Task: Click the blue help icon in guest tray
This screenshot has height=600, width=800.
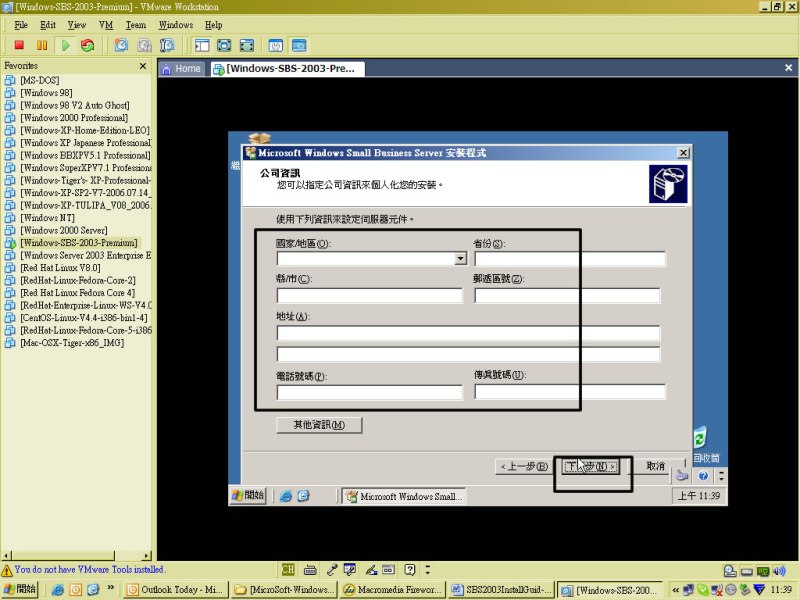Action: tap(703, 476)
